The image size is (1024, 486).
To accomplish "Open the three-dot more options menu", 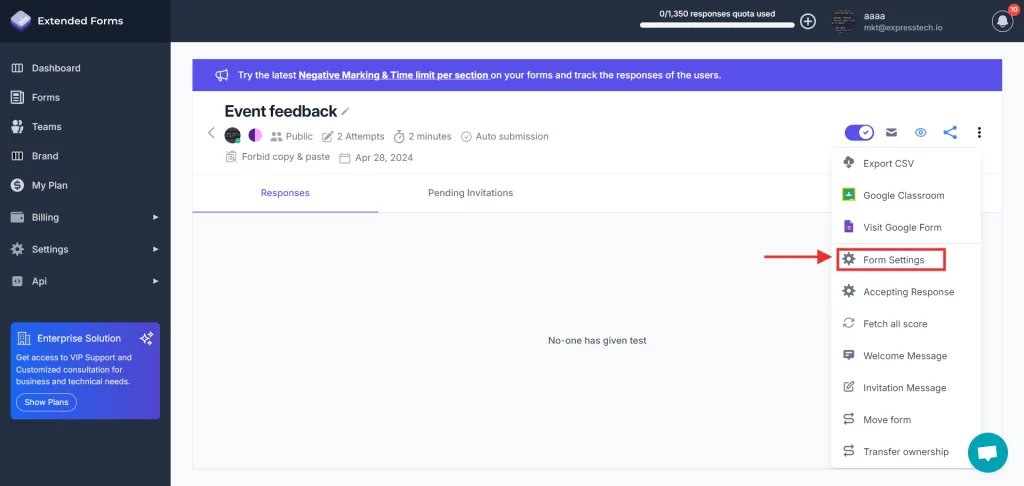I will coord(980,133).
